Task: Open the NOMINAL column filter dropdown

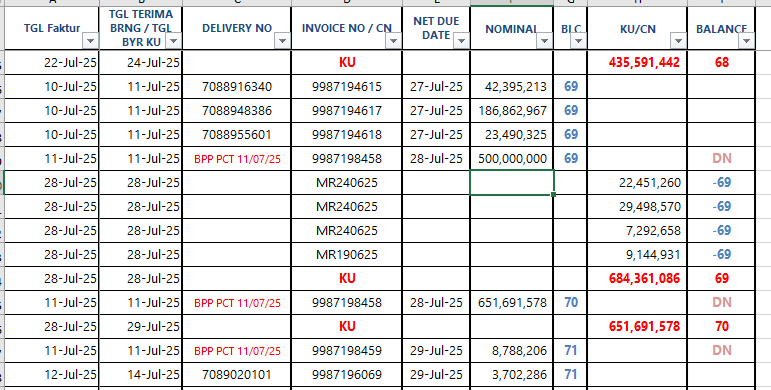Action: point(544,41)
